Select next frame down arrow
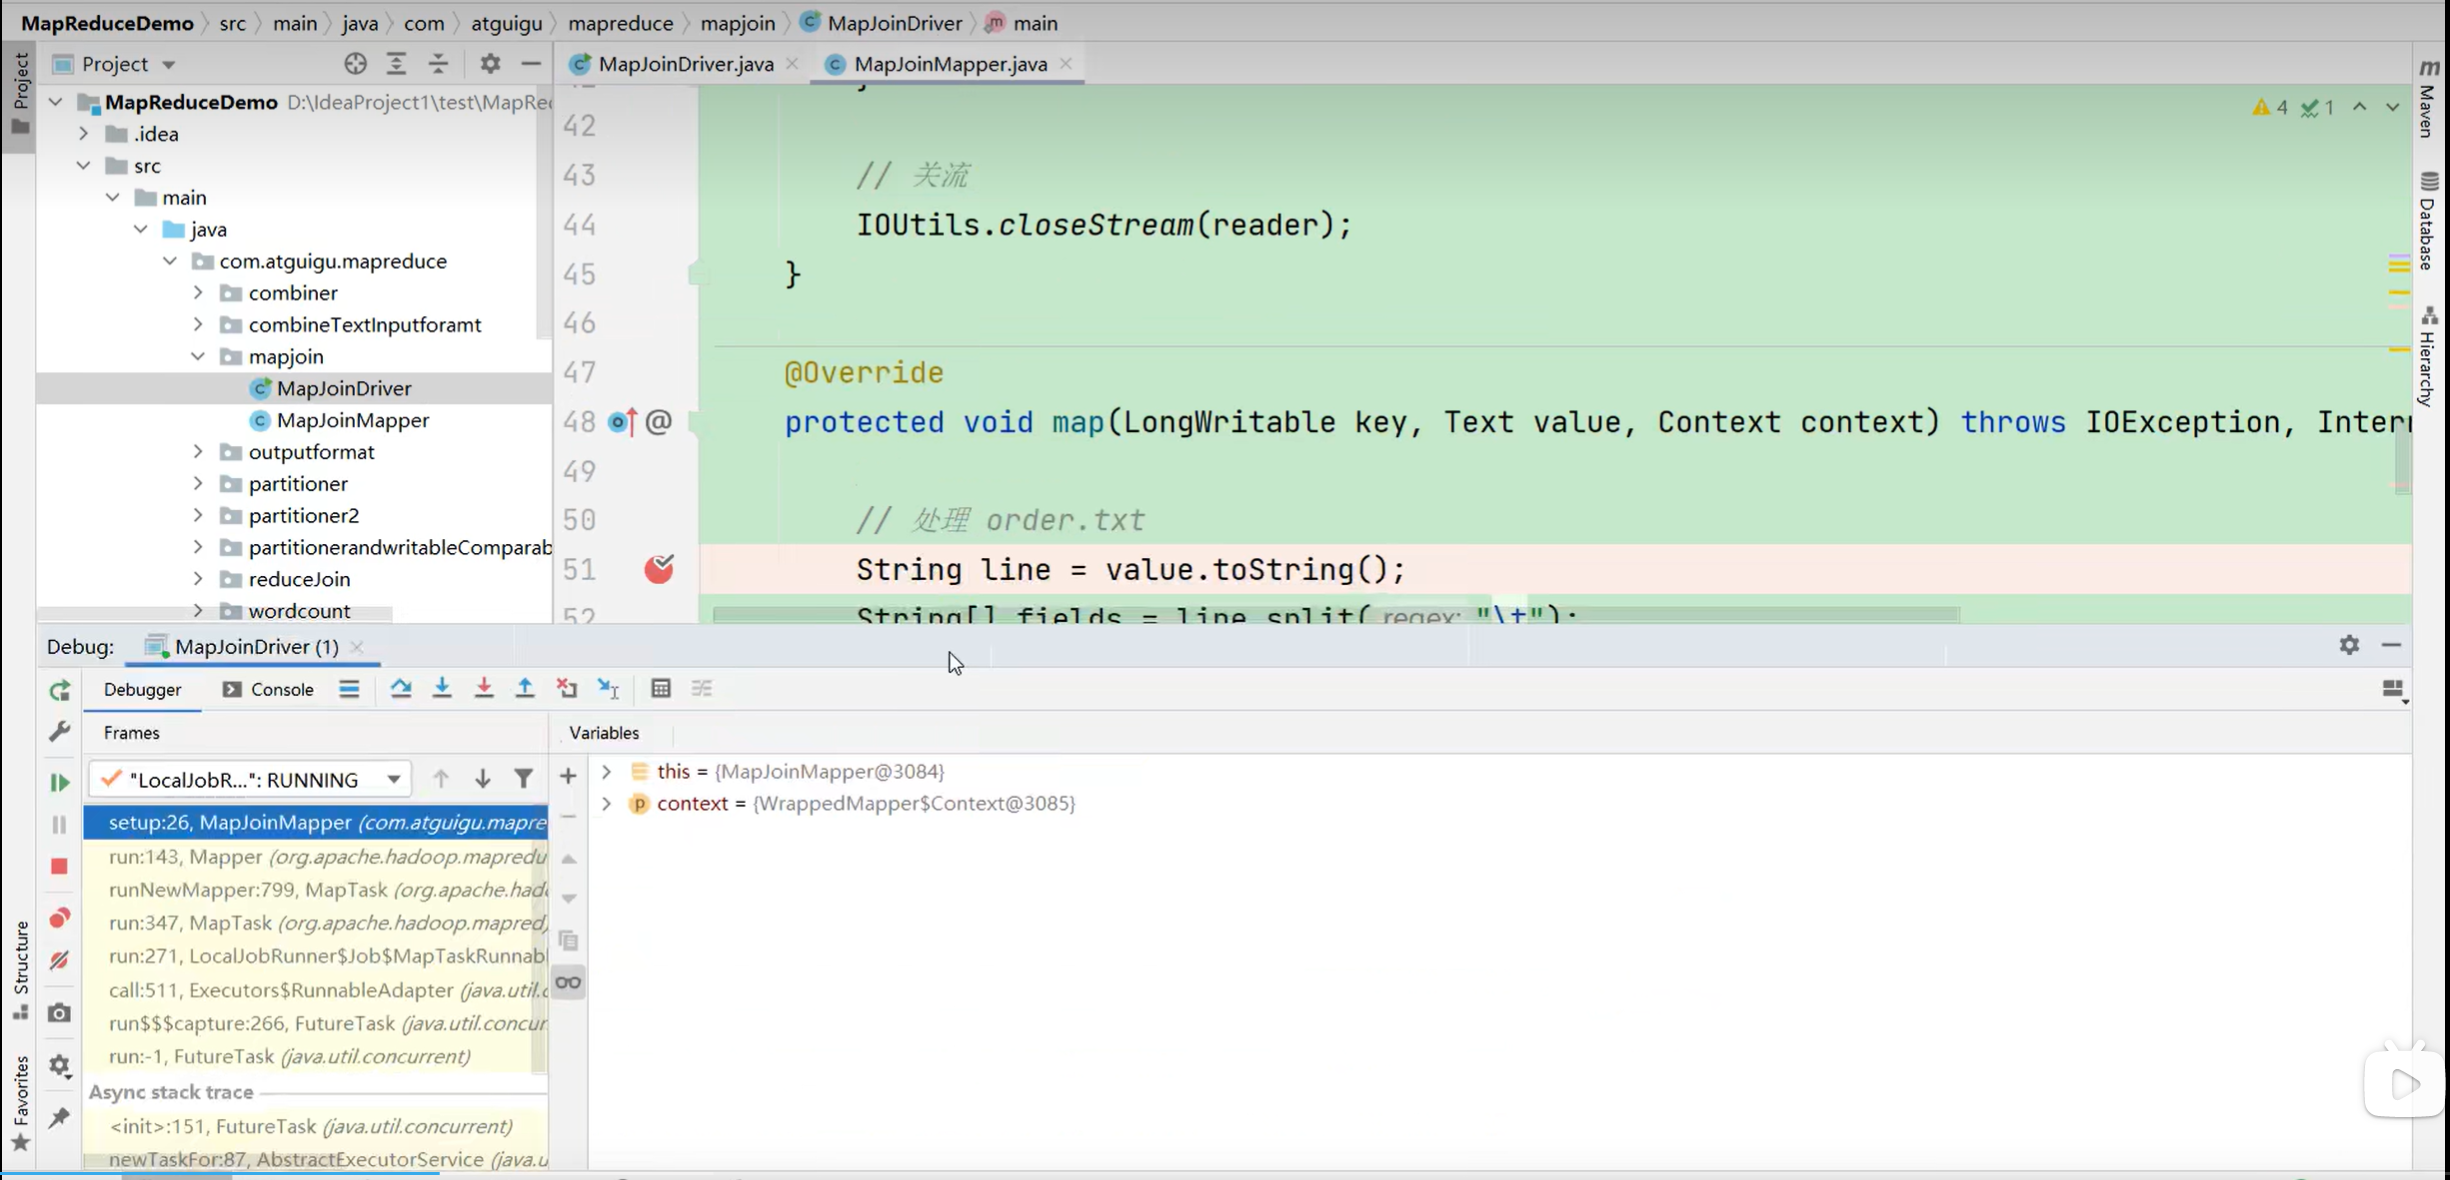This screenshot has width=2450, height=1180. point(483,779)
